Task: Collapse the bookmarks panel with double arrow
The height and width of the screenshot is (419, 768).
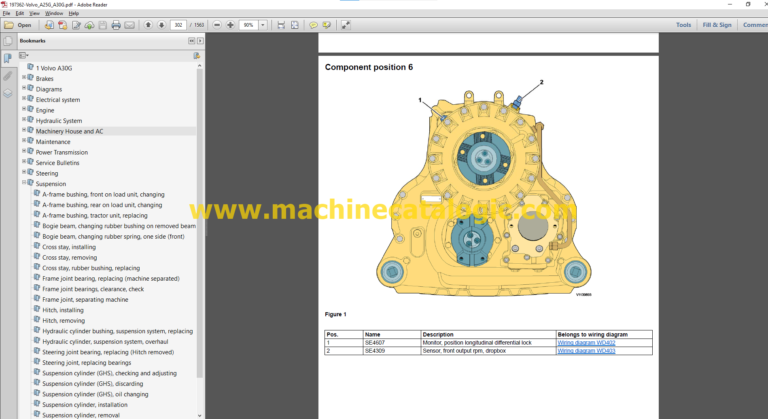Action: (192, 41)
